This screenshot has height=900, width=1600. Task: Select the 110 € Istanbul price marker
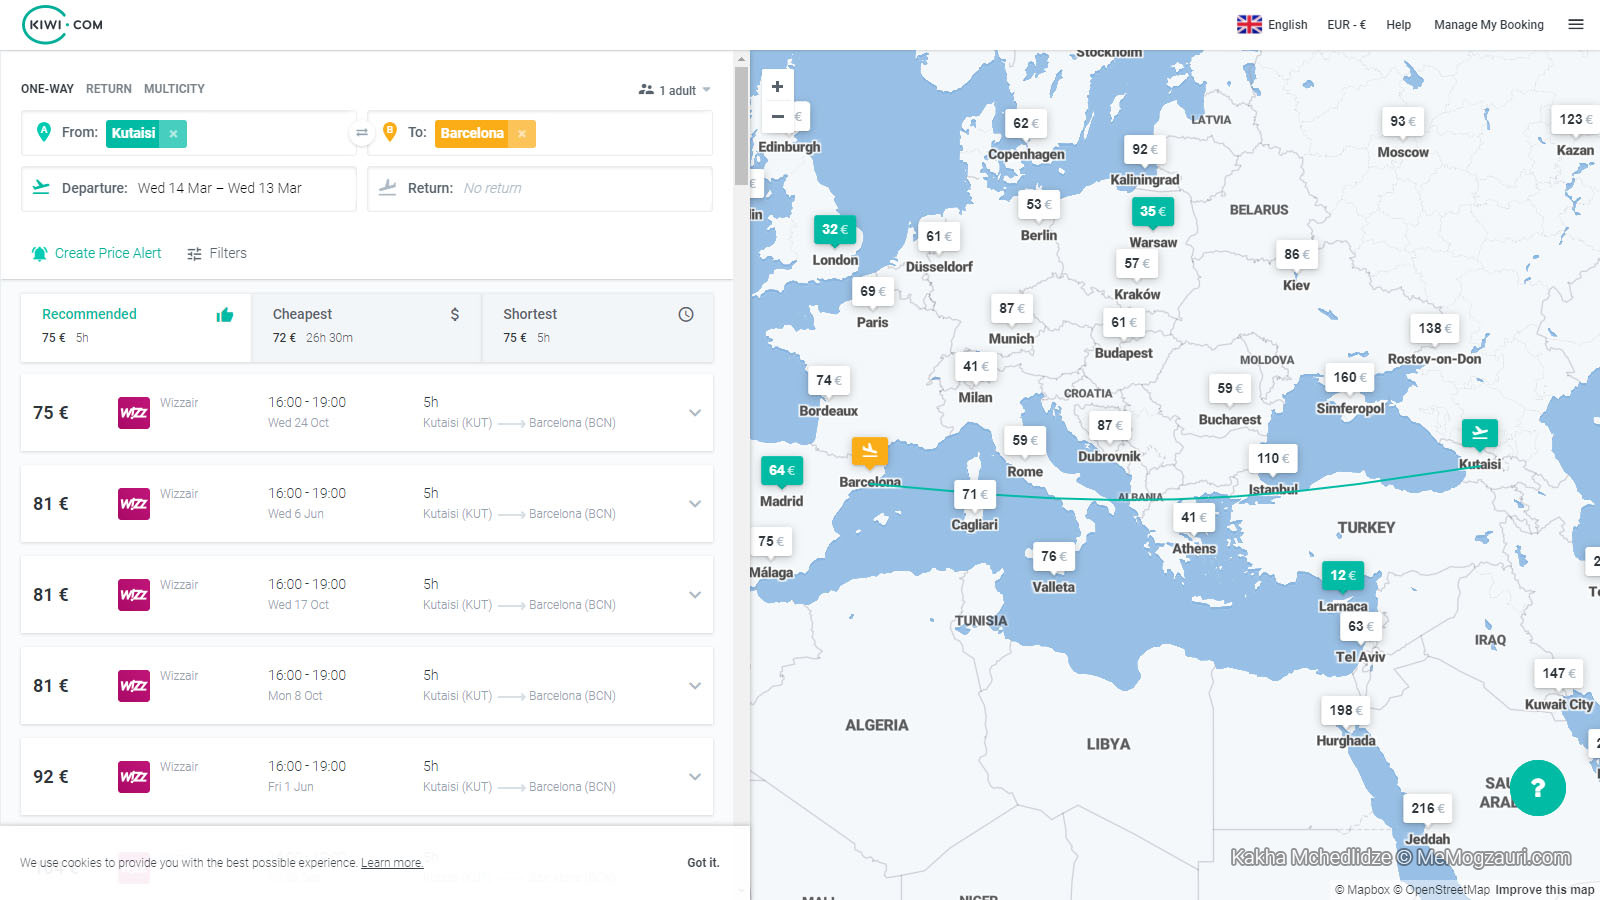coord(1273,459)
